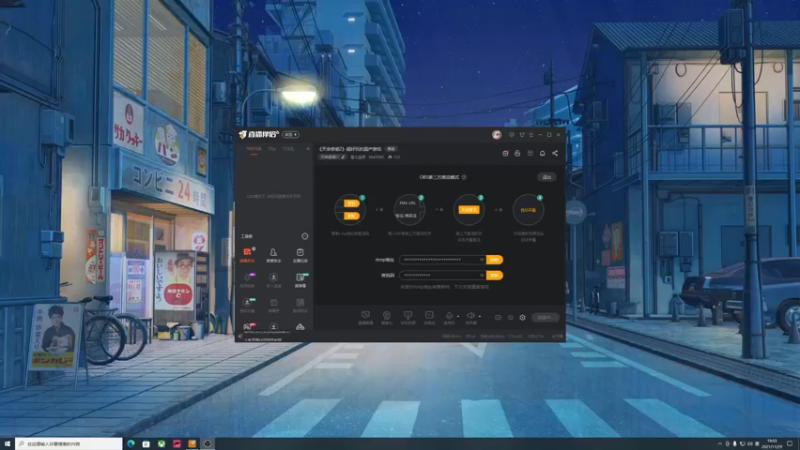Open the Windows Start menu
The height and width of the screenshot is (450, 800).
[7, 444]
